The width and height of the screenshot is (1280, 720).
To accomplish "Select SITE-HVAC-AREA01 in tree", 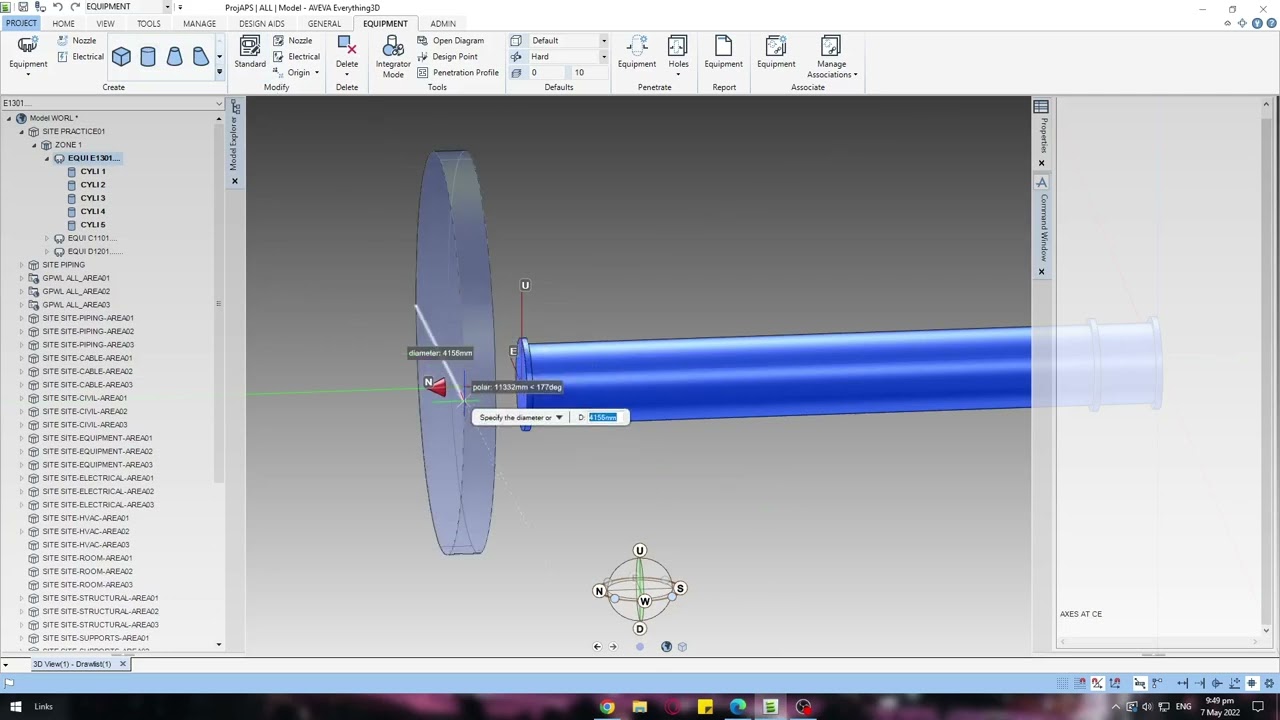I will pyautogui.click(x=85, y=518).
